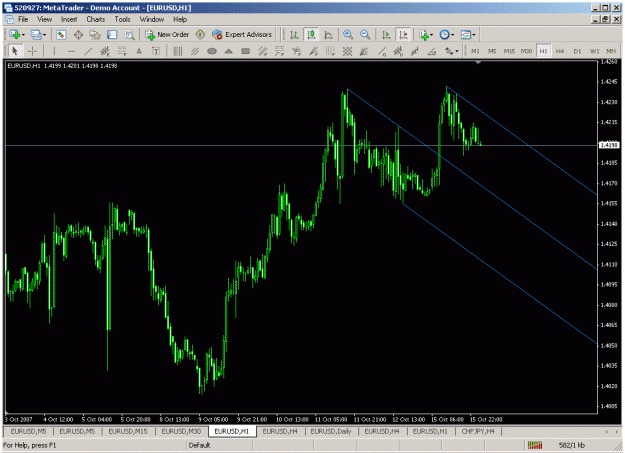Image resolution: width=625 pixels, height=453 pixels.
Task: Select the trendline drawing tool
Action: (x=88, y=51)
